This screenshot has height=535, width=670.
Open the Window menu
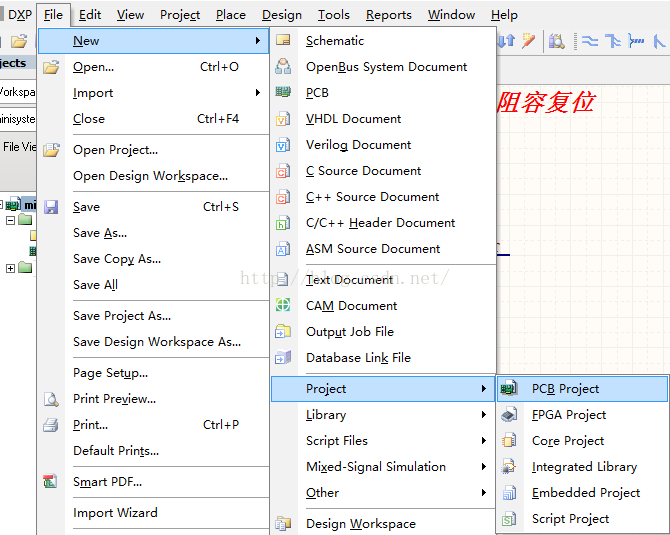tap(451, 15)
